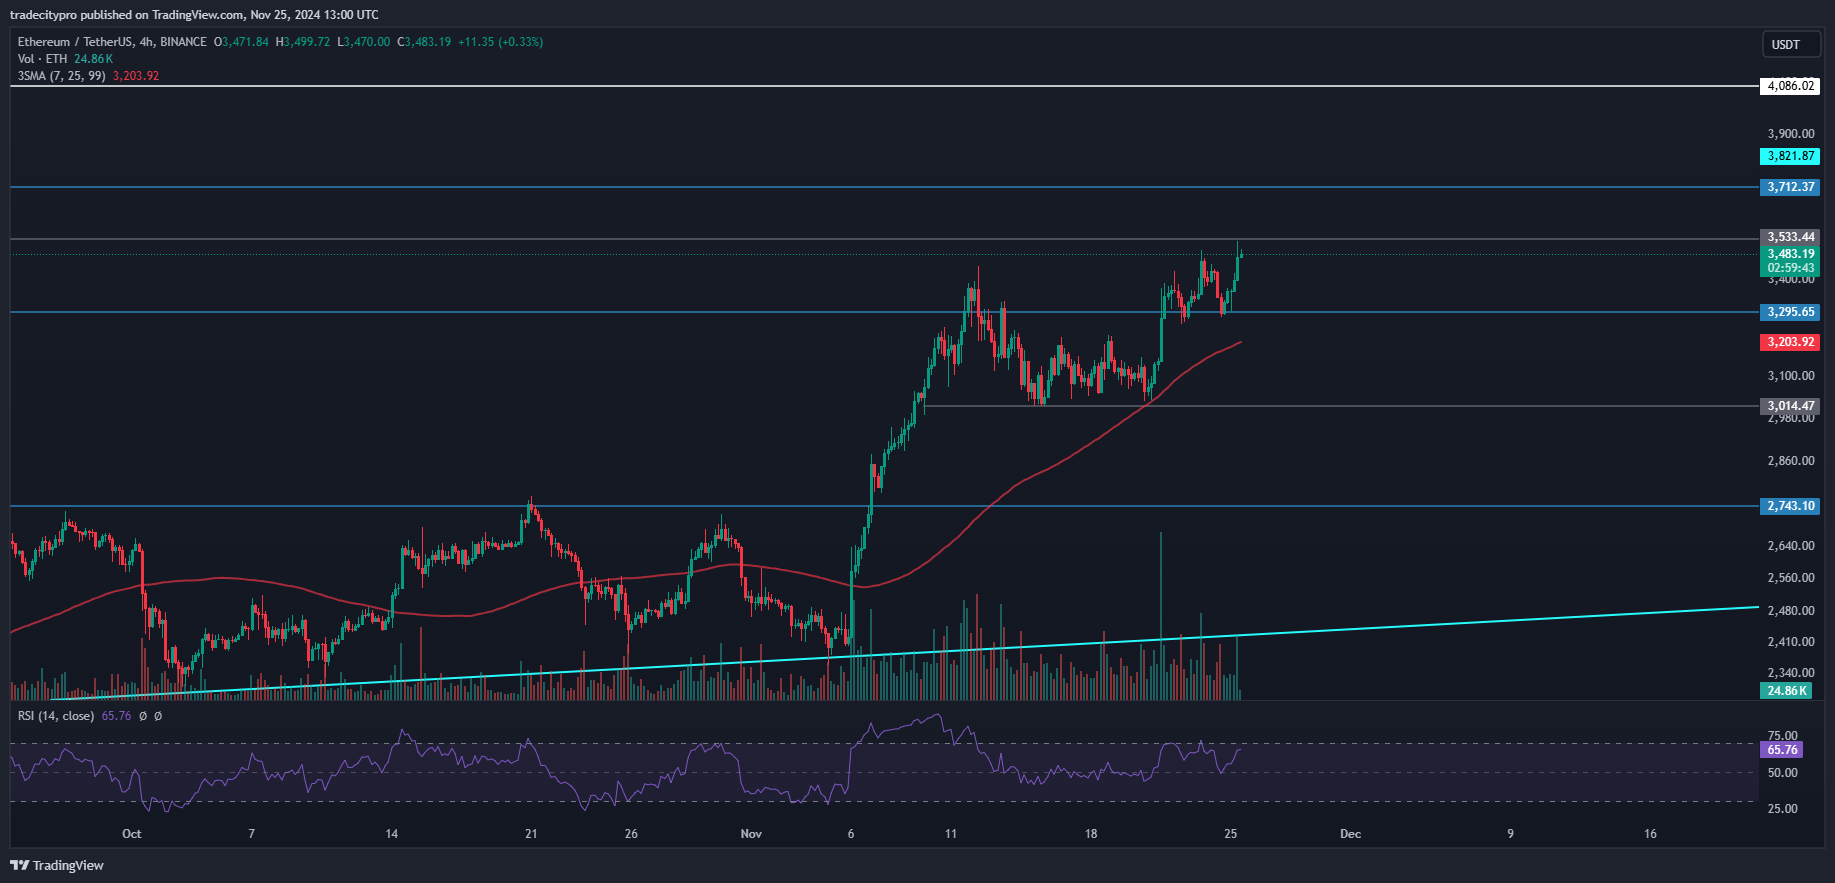Click the 3,712.37 price level label

click(1790, 187)
